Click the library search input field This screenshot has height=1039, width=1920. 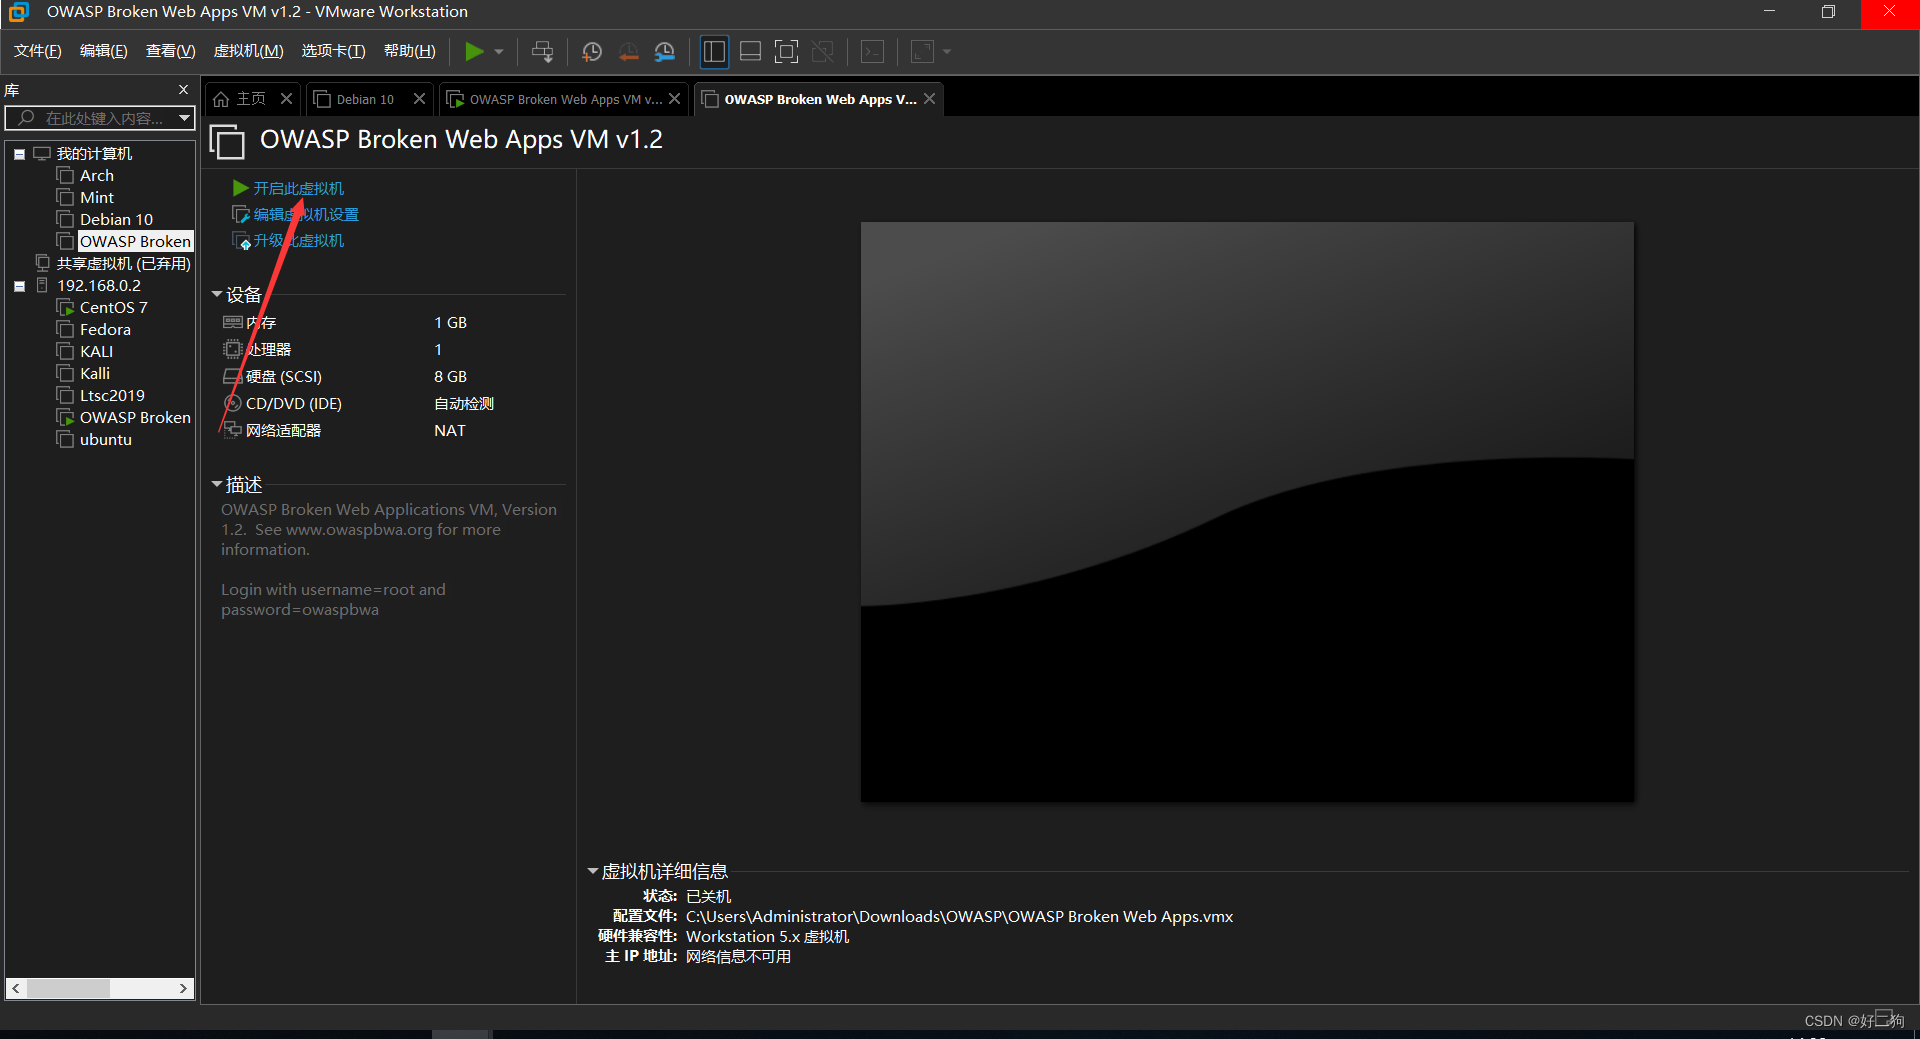tap(100, 118)
